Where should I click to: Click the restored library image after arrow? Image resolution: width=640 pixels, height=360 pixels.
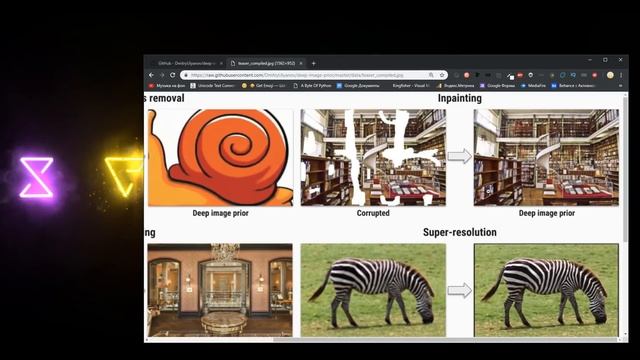[x=546, y=158]
